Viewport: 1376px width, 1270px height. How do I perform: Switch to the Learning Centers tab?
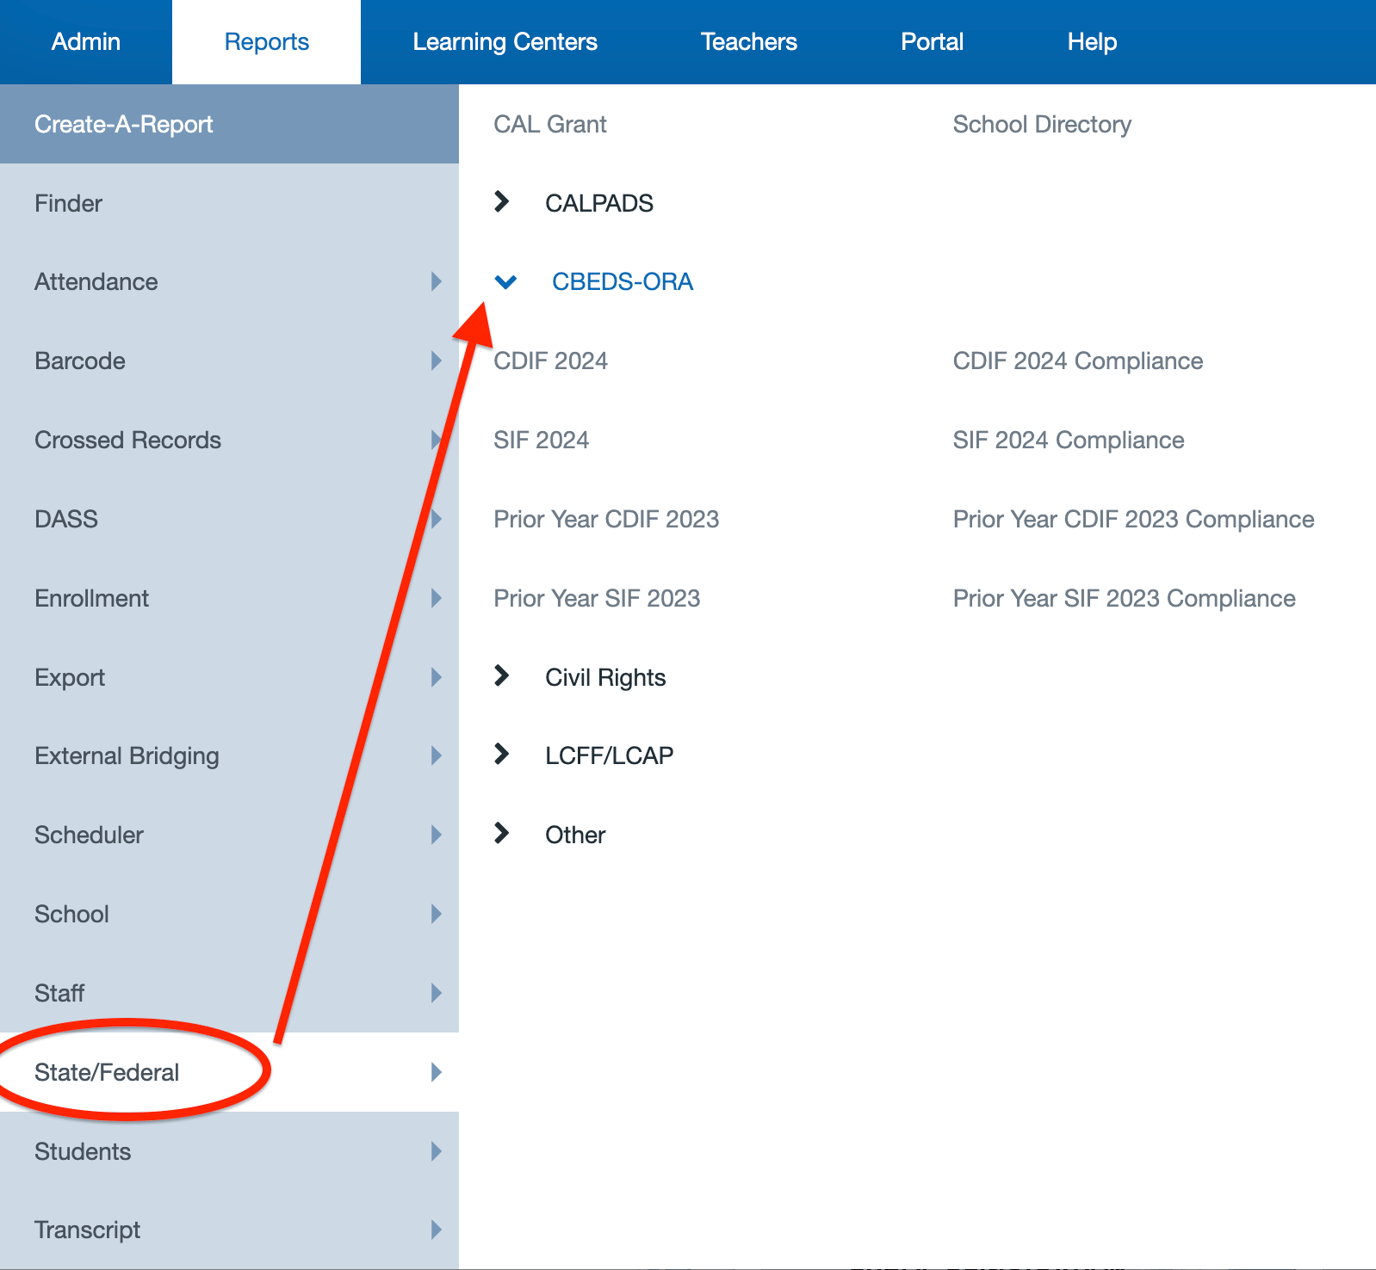point(505,42)
